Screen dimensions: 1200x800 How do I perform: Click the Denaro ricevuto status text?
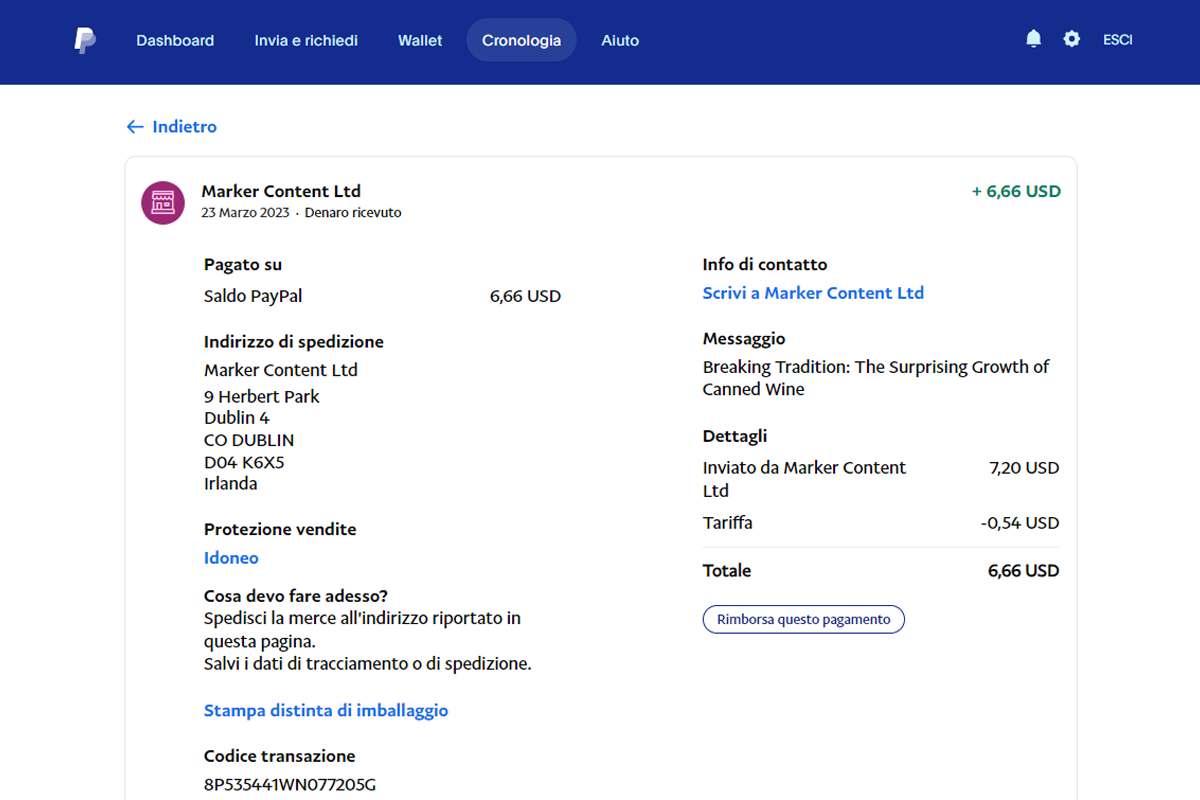click(353, 213)
